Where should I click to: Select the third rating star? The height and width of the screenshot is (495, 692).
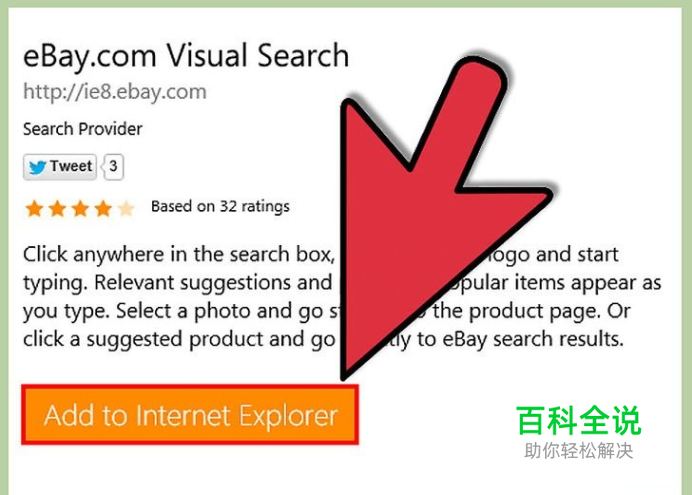coord(80,208)
